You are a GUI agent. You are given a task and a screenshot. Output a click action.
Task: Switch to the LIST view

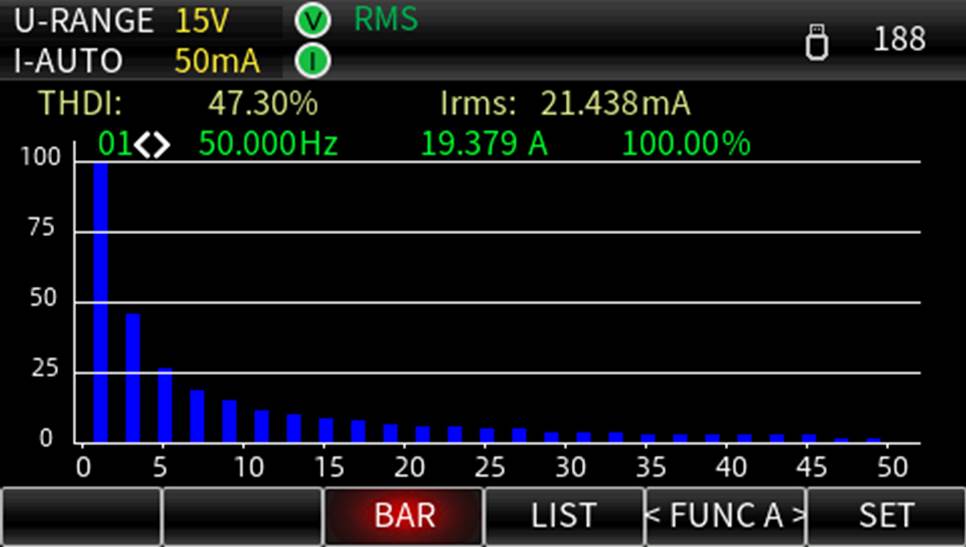[564, 515]
